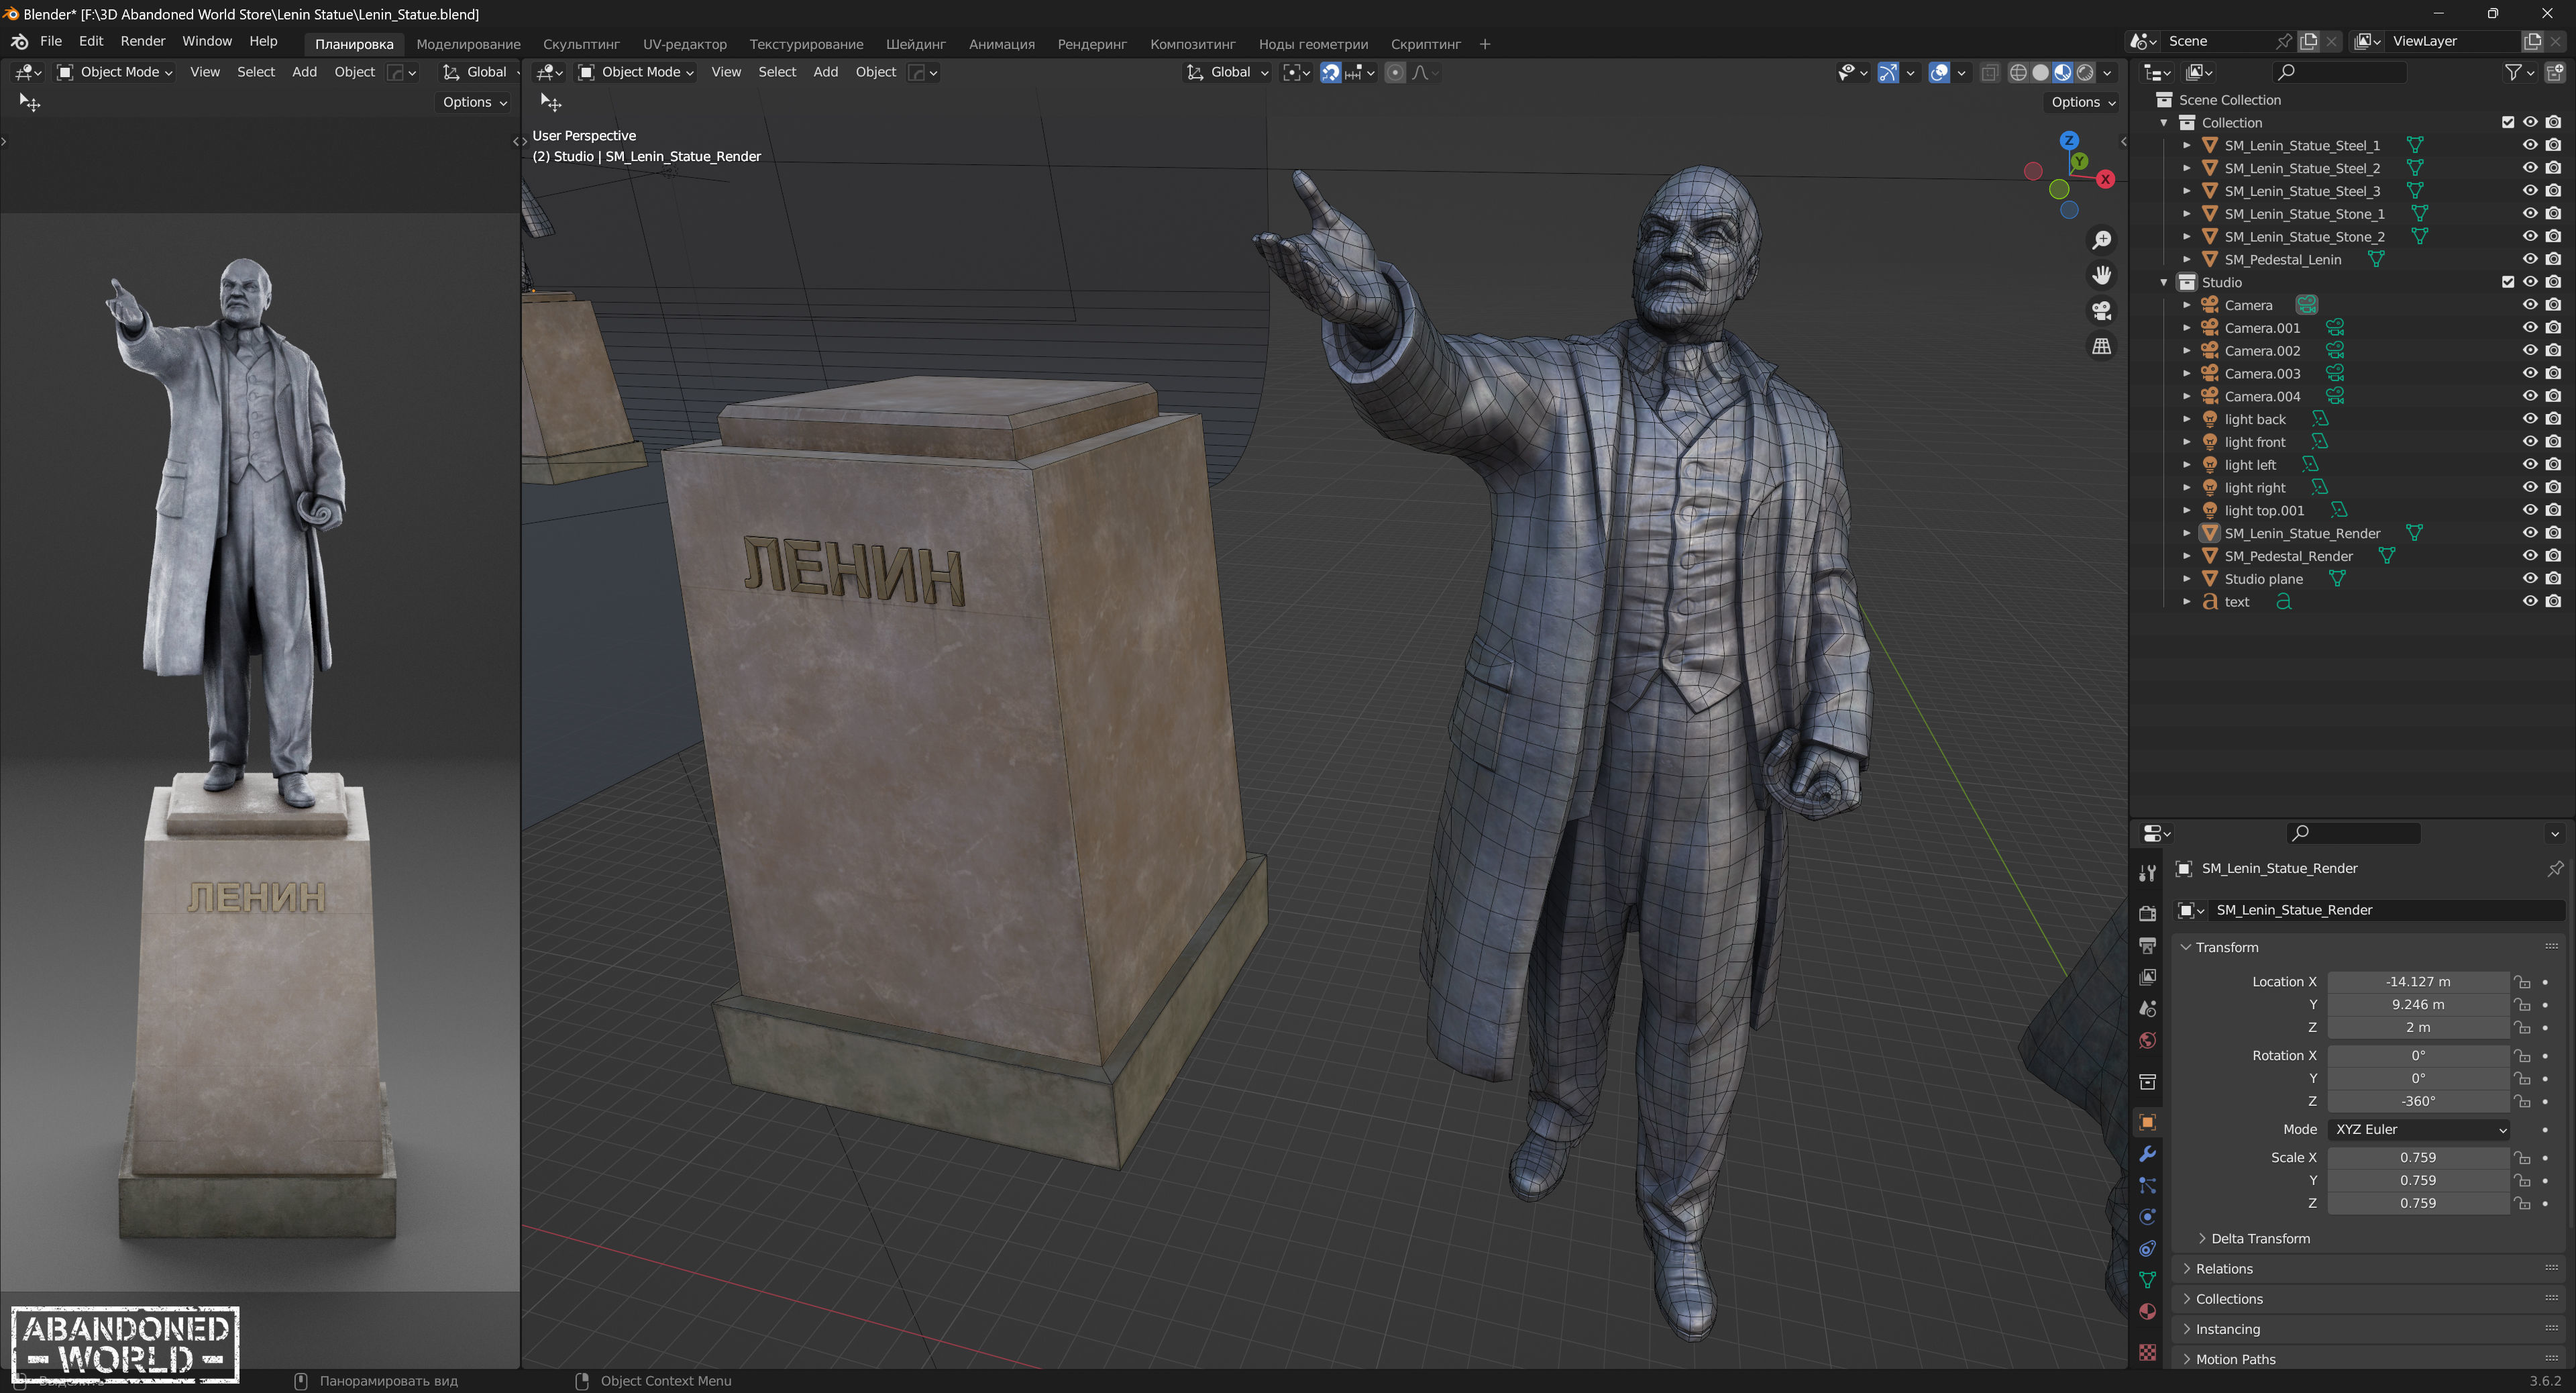This screenshot has height=1393, width=2576.
Task: Open the Object Data mesh properties tab
Action: pos(2147,1280)
